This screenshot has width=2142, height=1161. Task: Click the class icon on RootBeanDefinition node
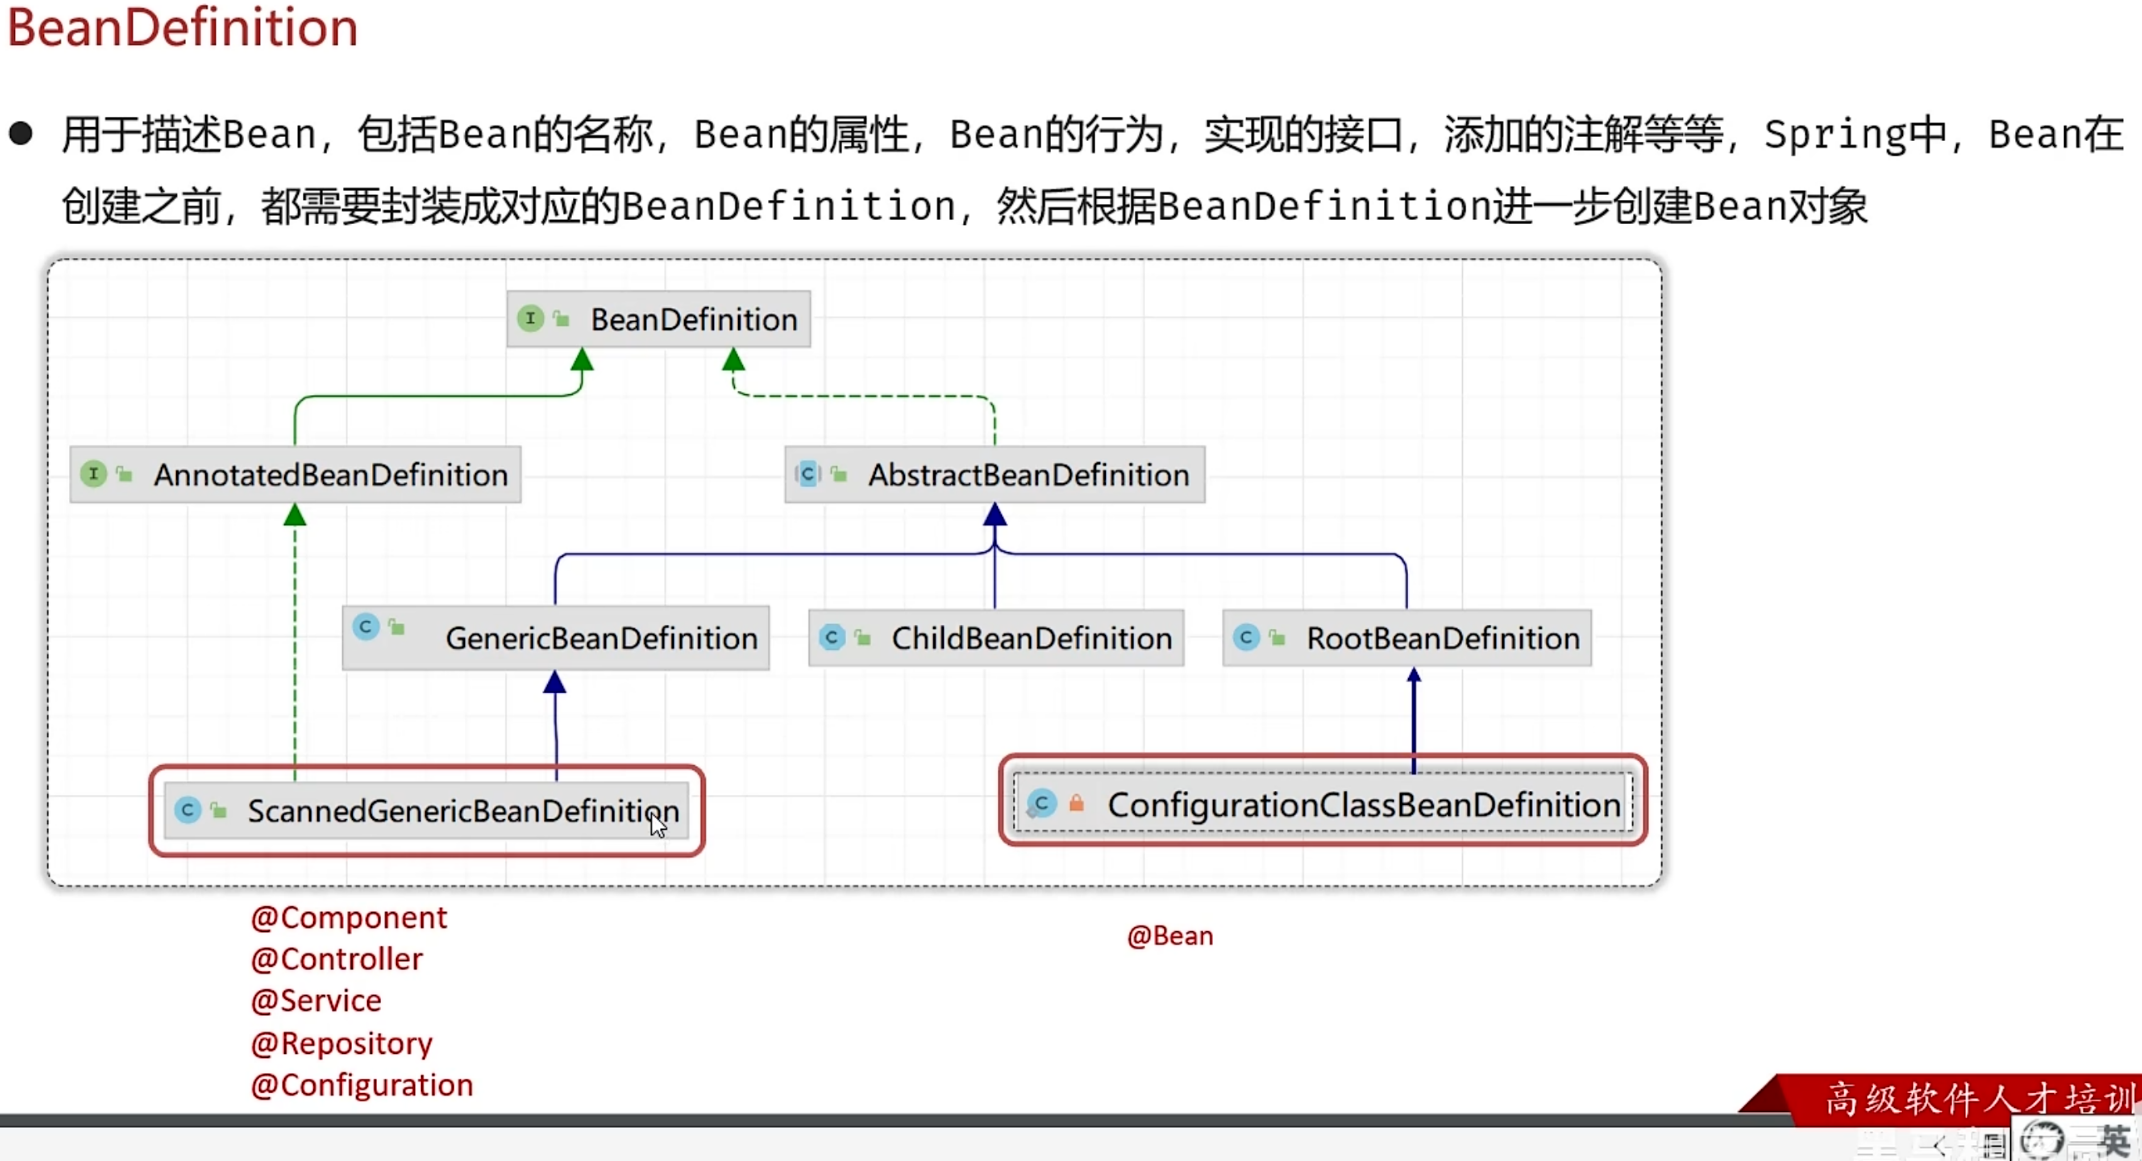[x=1246, y=638]
